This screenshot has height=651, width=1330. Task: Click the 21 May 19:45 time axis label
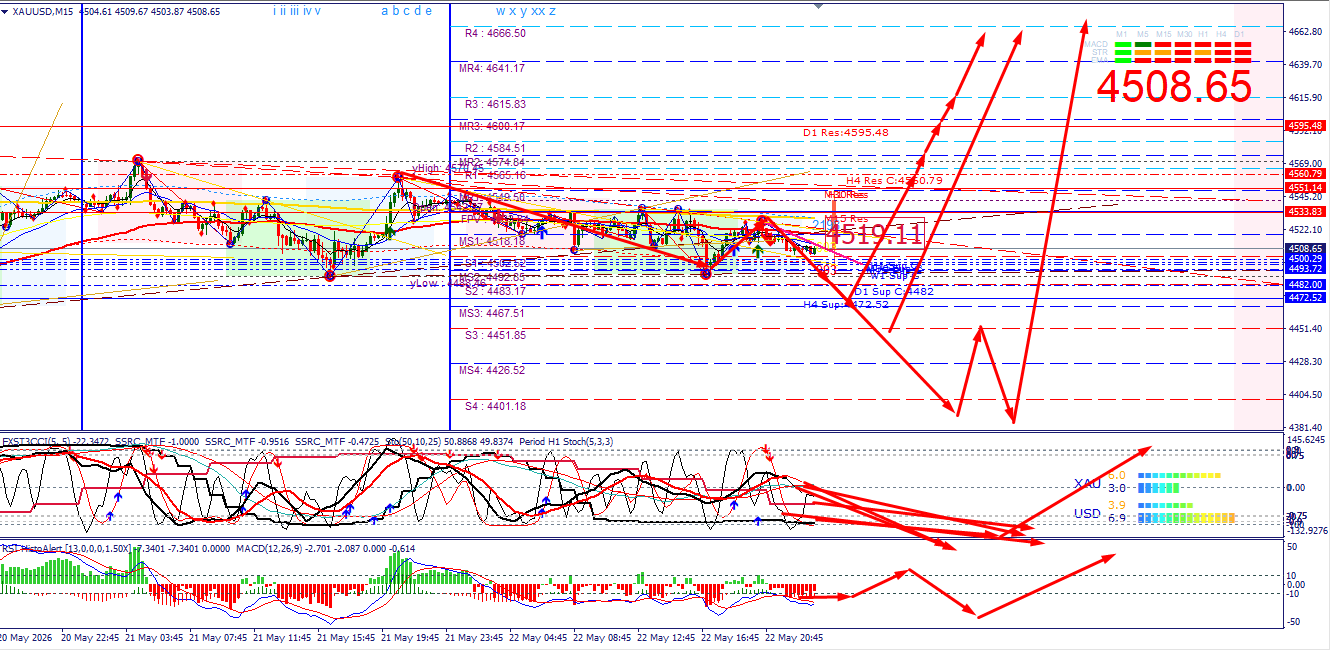tap(410, 637)
